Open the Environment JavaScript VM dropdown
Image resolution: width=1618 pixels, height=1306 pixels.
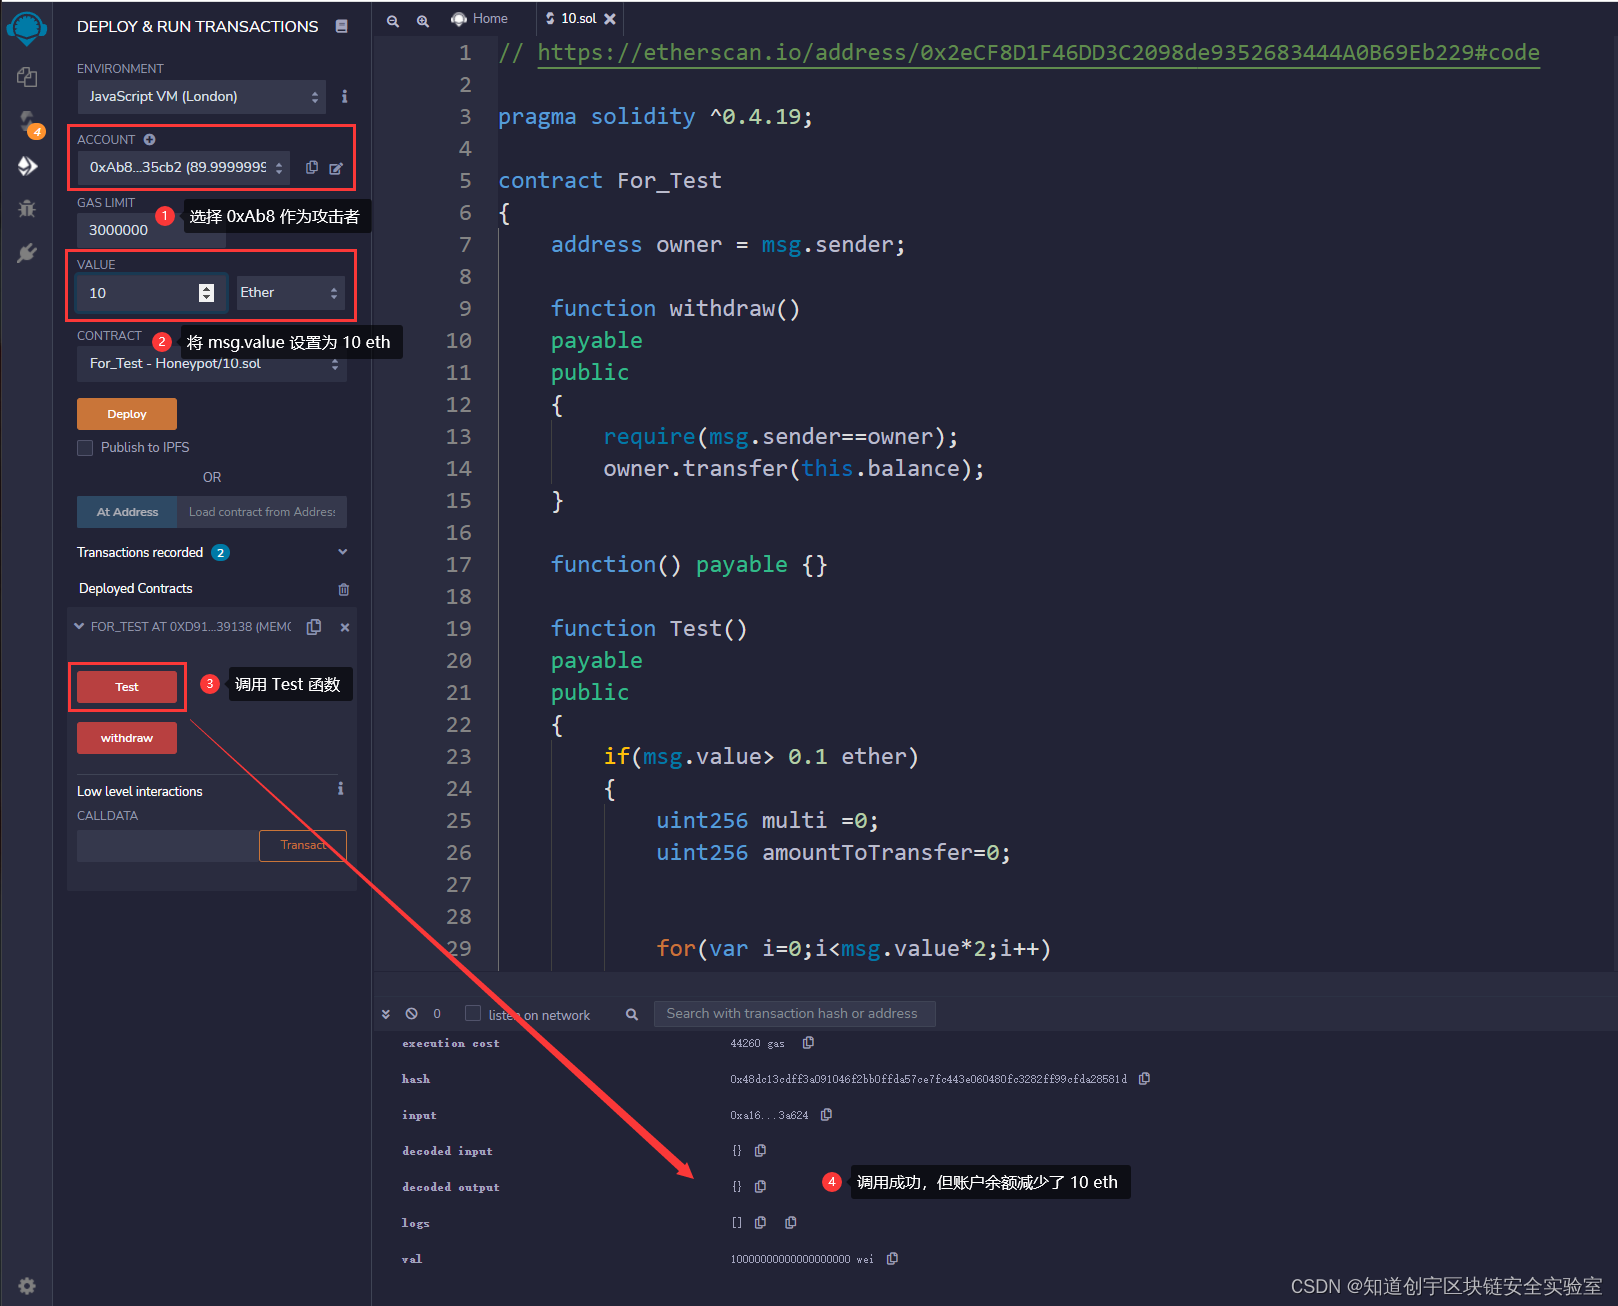point(202,97)
